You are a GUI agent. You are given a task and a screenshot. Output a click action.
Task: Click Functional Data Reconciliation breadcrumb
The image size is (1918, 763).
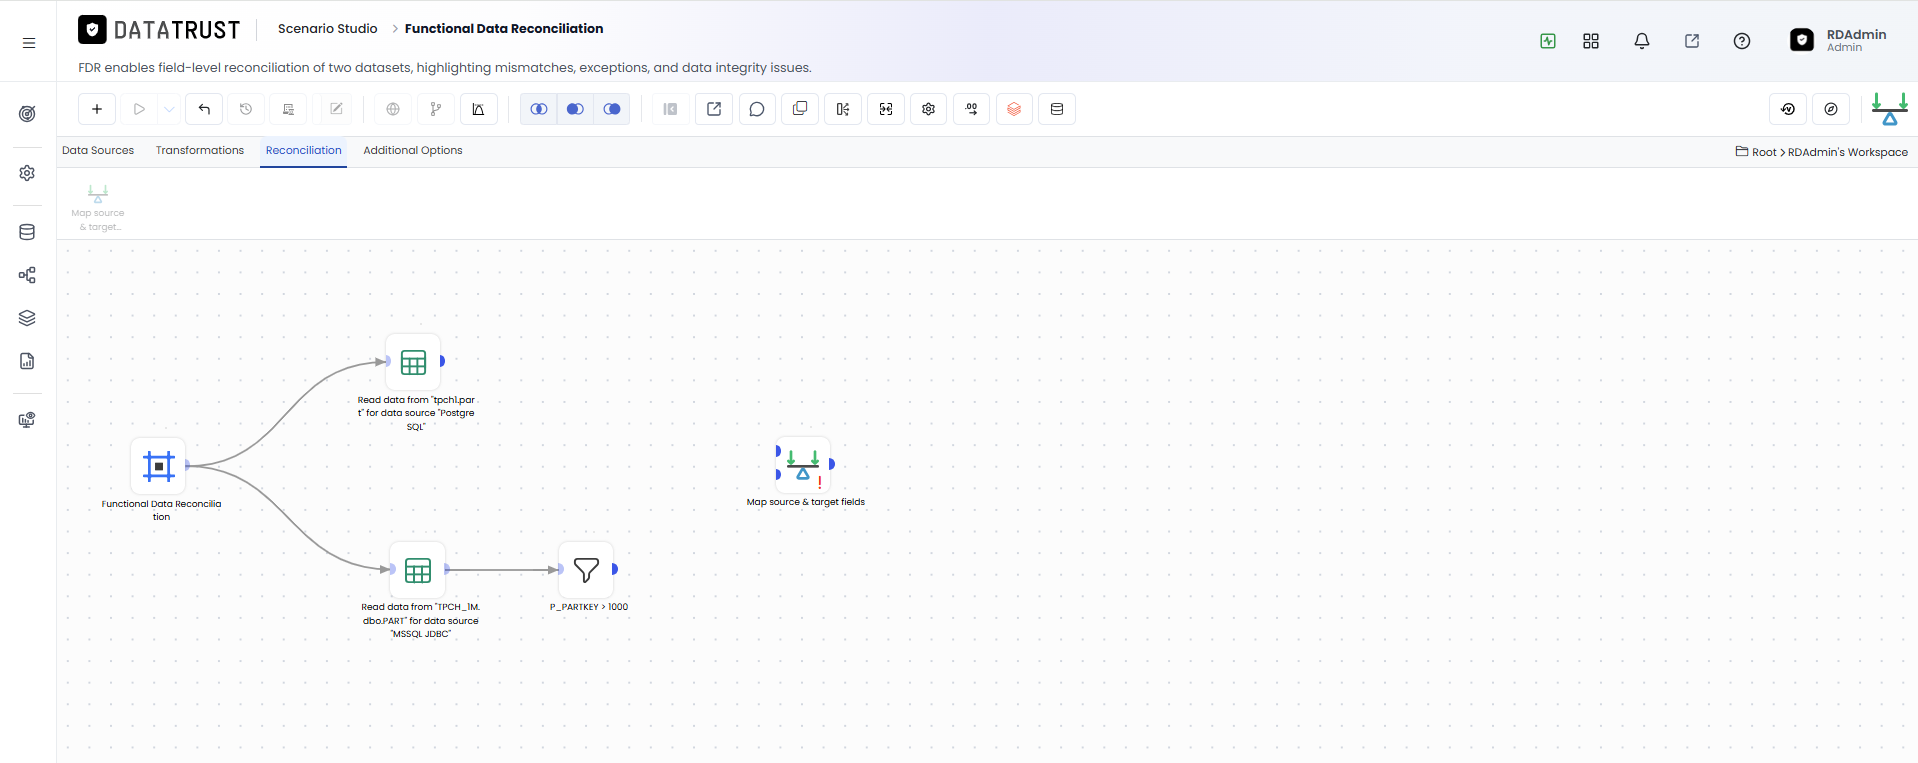click(x=504, y=29)
